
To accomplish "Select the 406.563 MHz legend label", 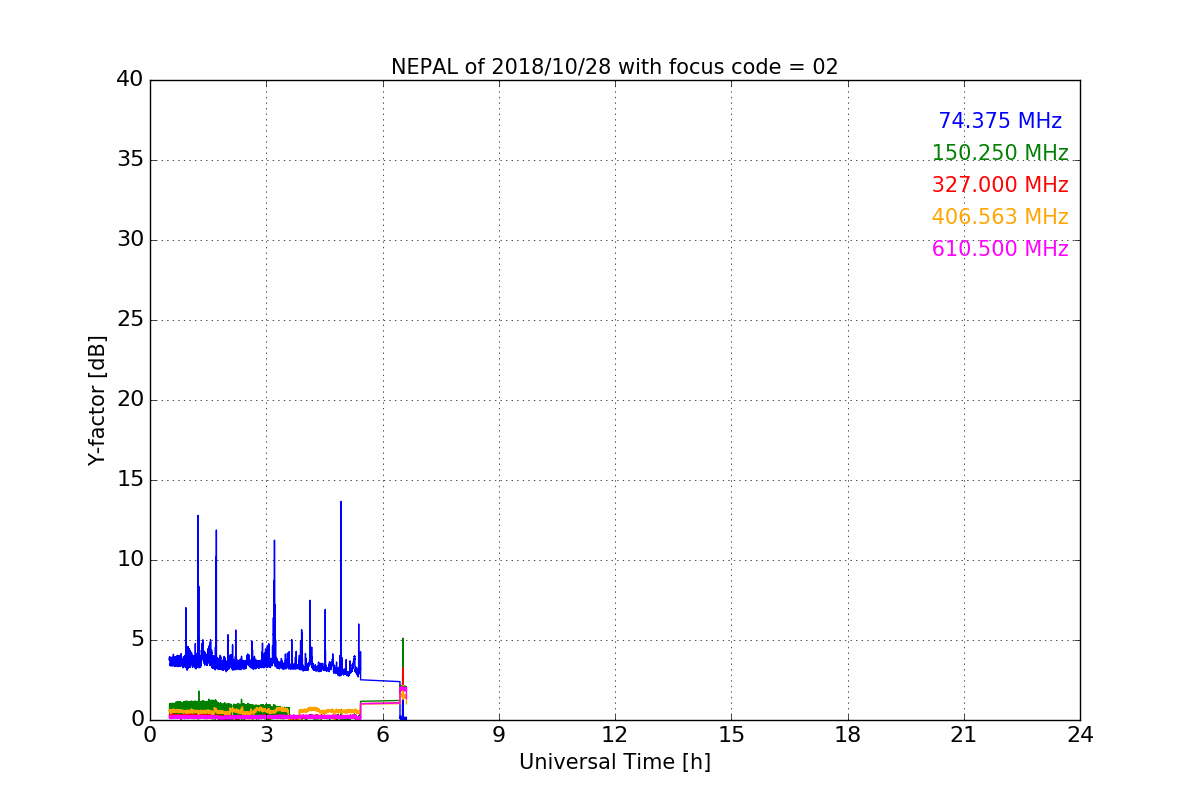I will click(x=1000, y=217).
